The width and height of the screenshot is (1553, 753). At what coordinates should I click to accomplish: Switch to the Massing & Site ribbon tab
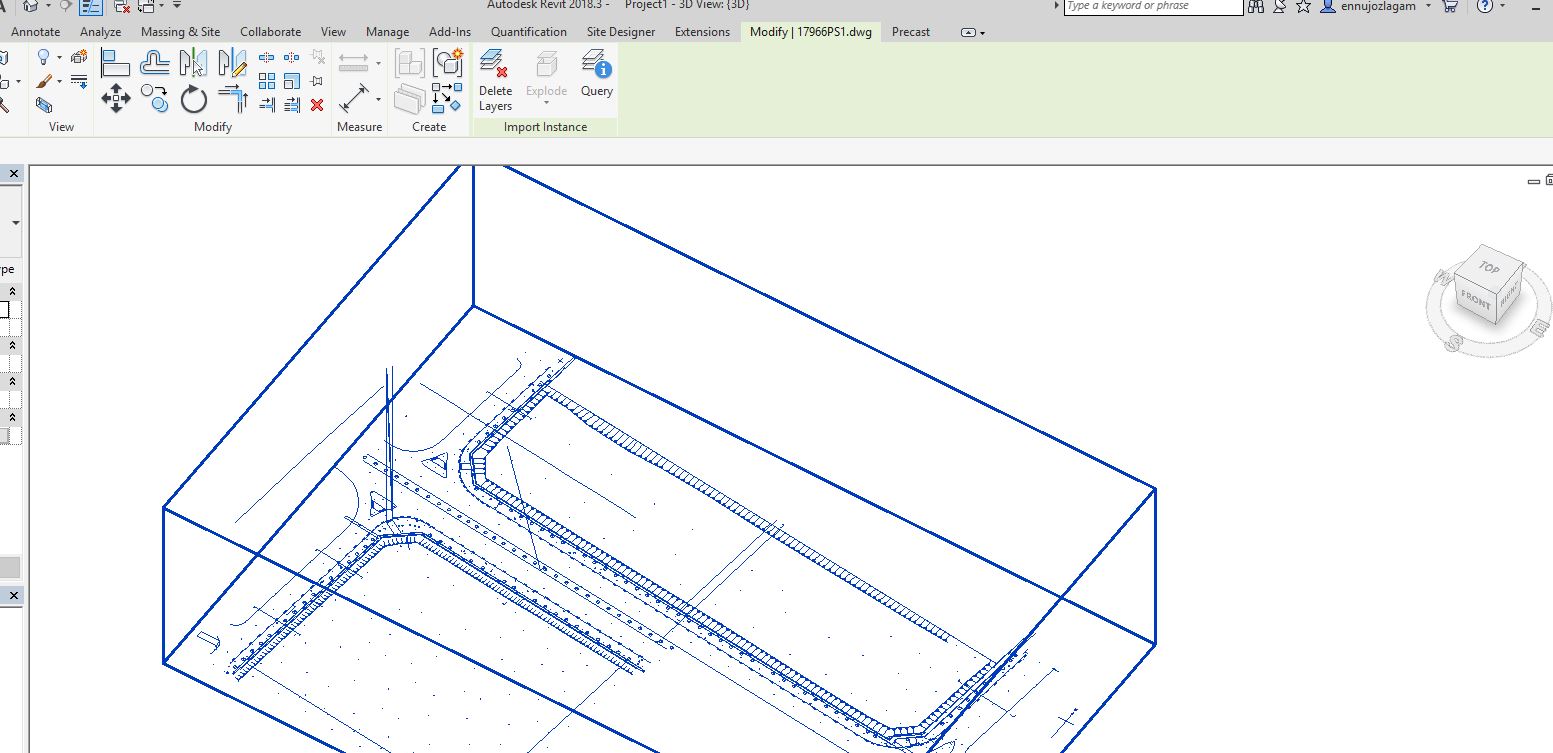click(180, 31)
